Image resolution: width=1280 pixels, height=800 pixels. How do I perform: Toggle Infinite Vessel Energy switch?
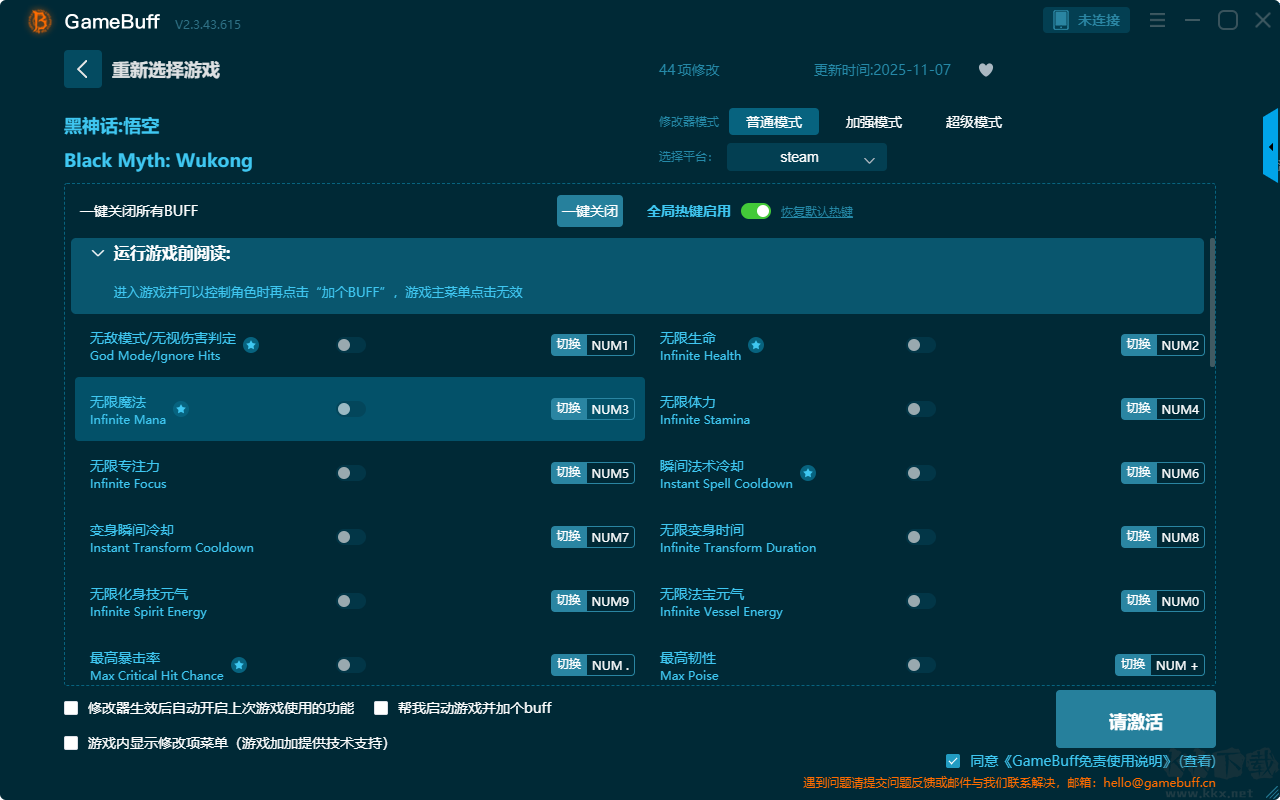pyautogui.click(x=921, y=601)
